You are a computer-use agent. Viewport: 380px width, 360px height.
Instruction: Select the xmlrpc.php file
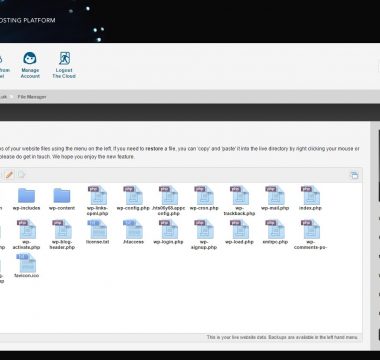coord(275,232)
